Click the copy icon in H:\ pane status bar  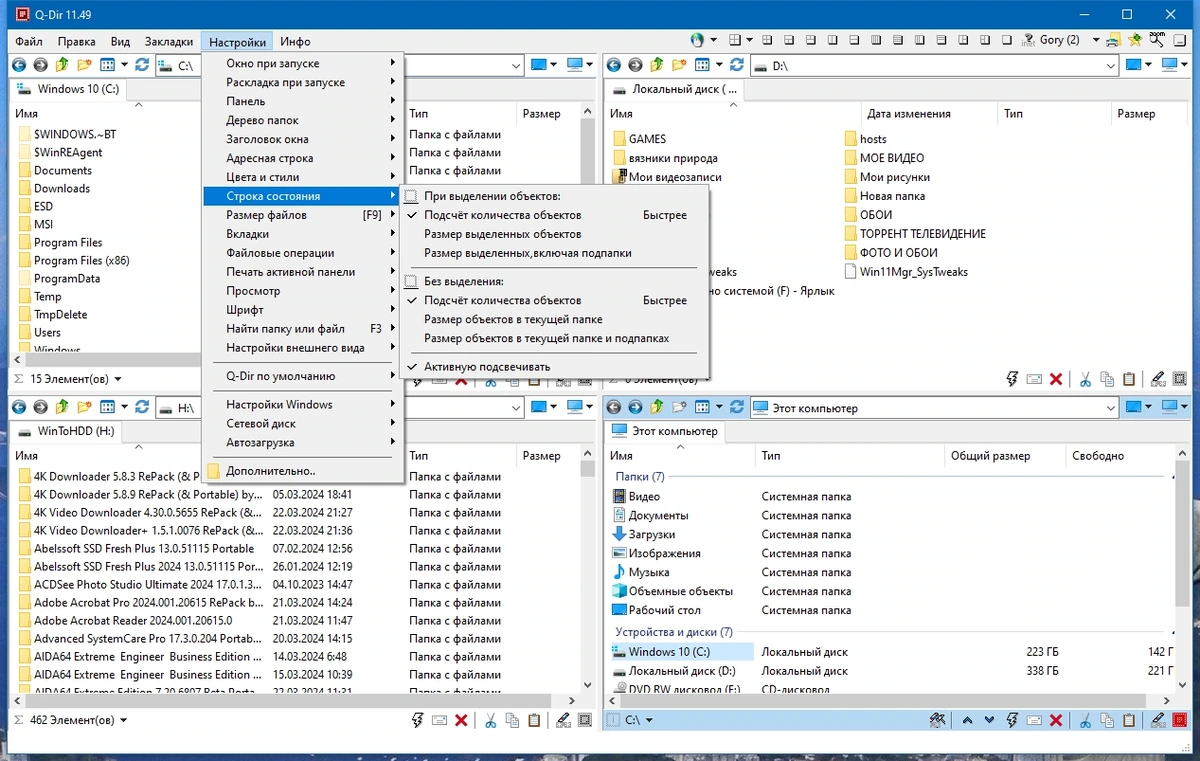point(512,720)
